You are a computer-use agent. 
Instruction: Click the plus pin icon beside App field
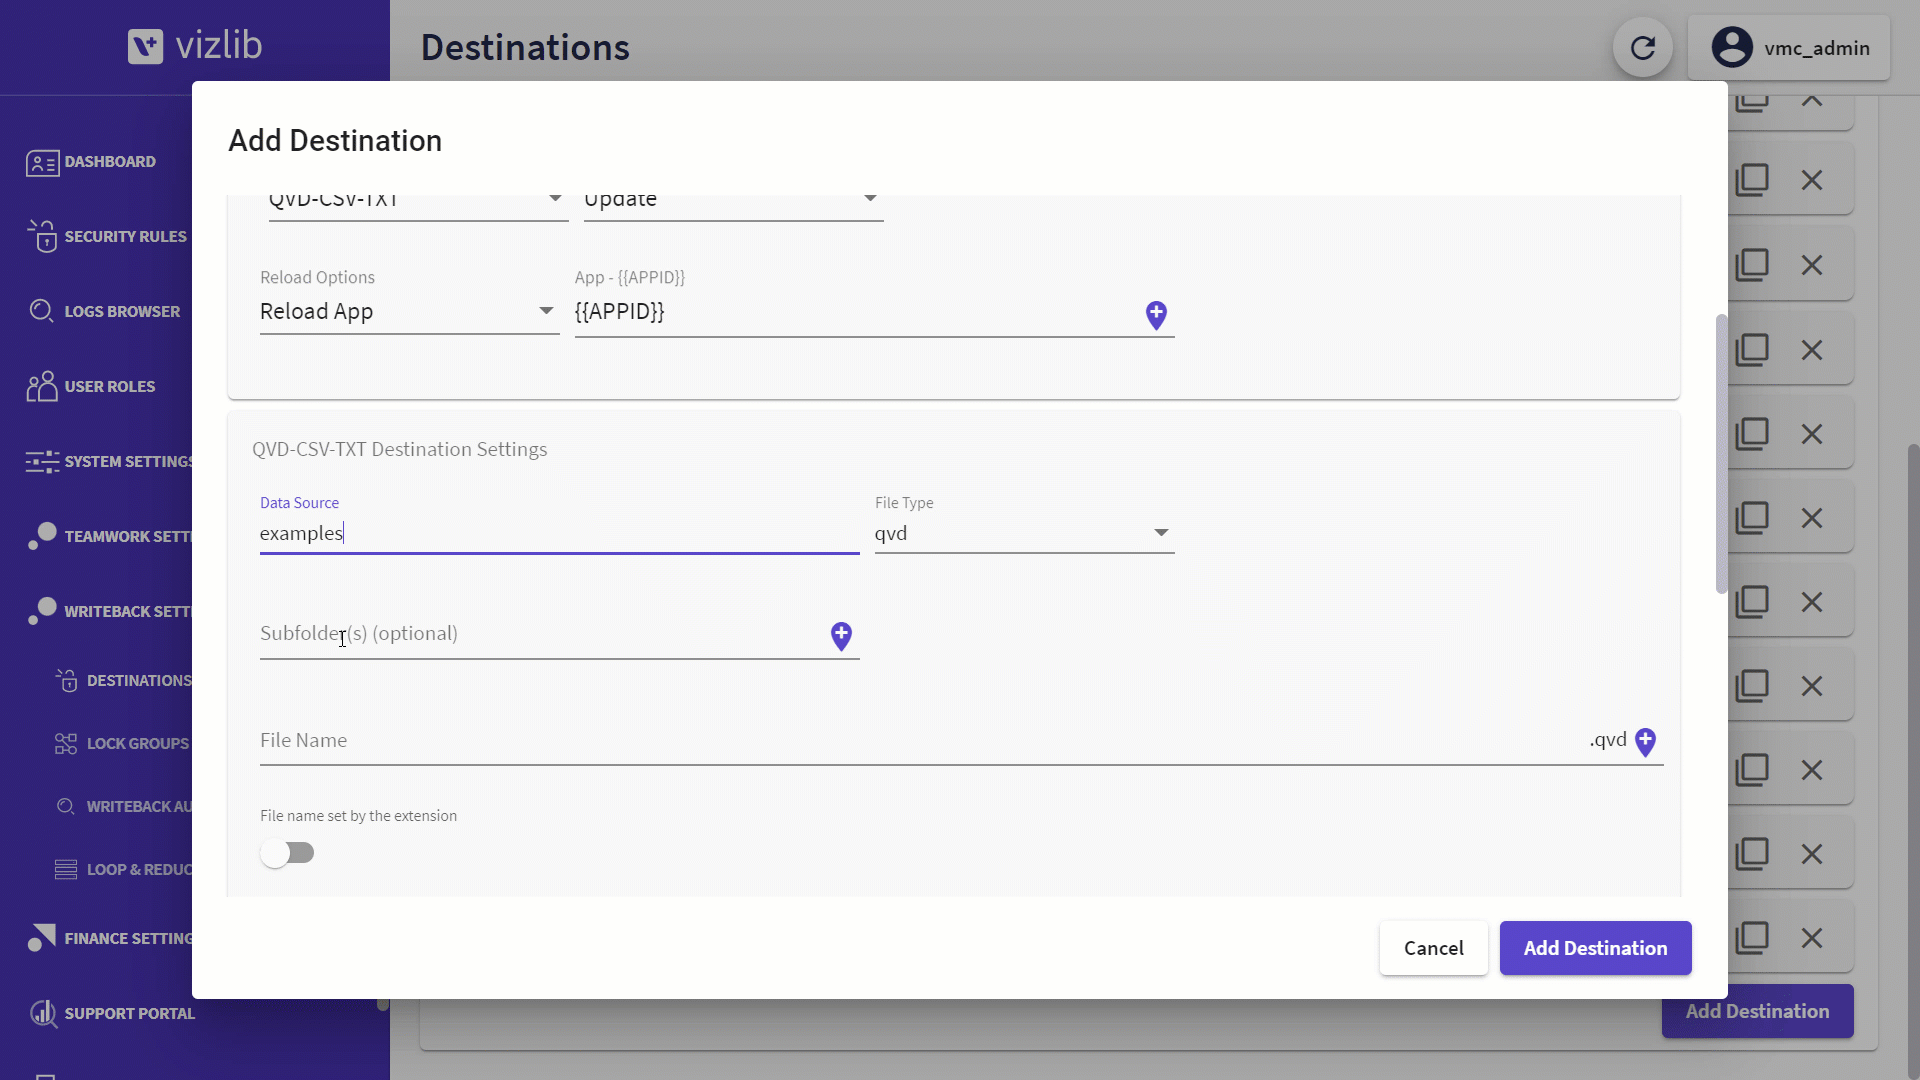[x=1156, y=315]
